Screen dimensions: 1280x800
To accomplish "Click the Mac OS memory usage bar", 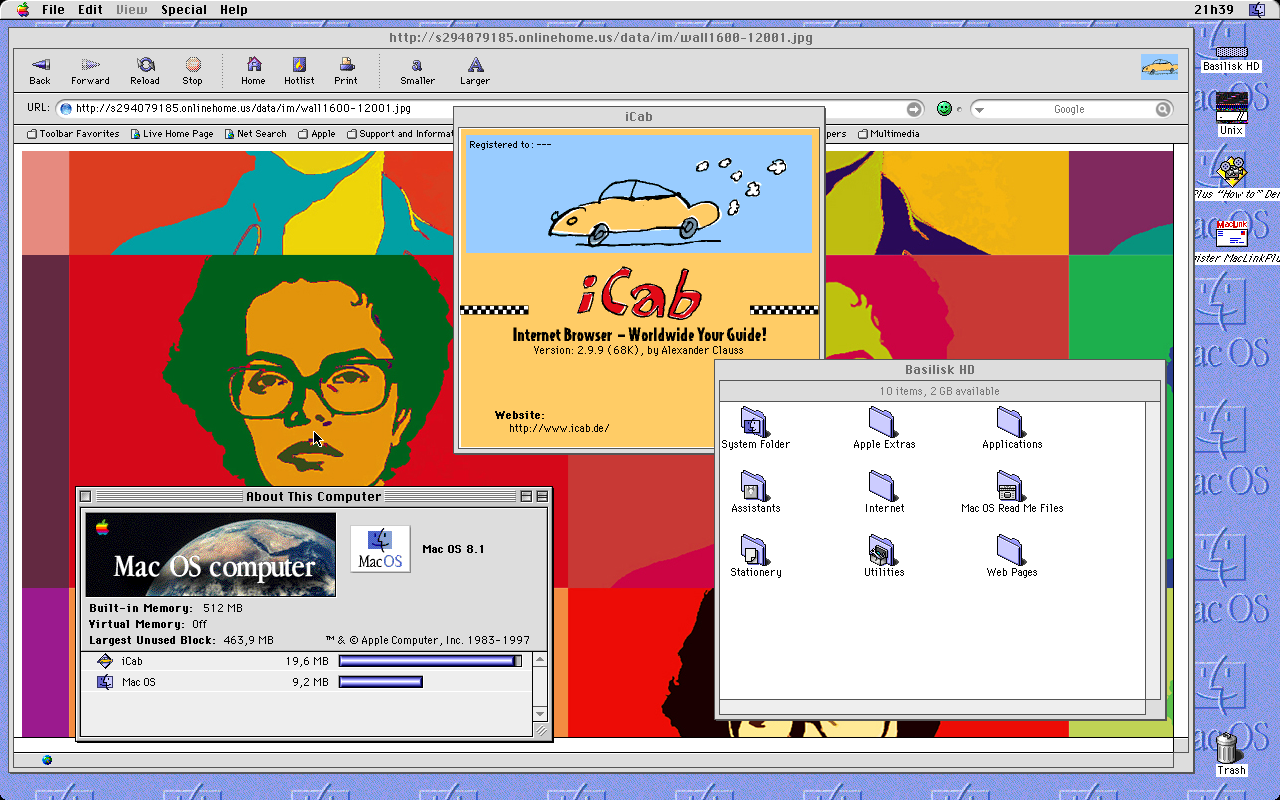I will click(x=381, y=682).
